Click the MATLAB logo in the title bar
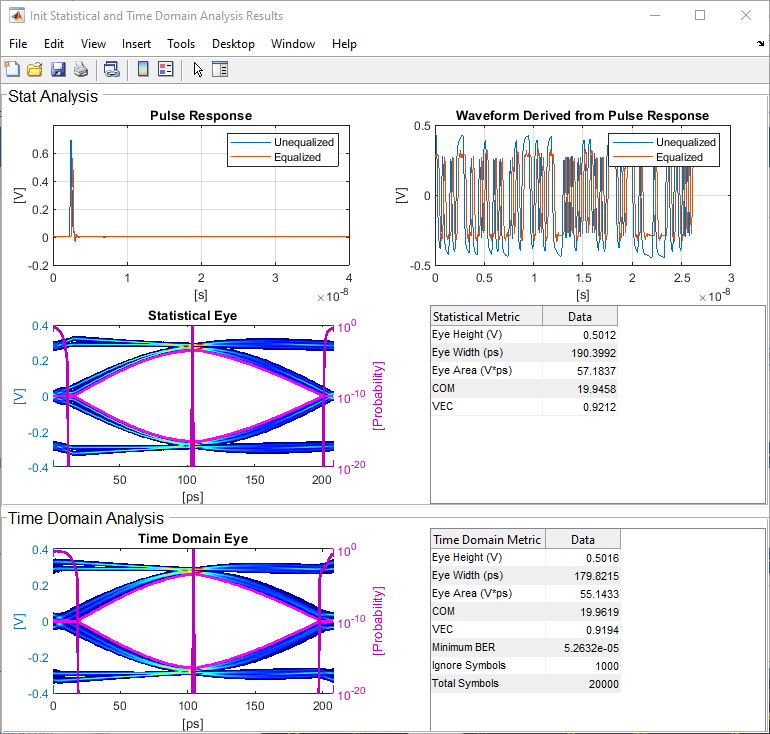The height and width of the screenshot is (734, 770). [x=17, y=16]
